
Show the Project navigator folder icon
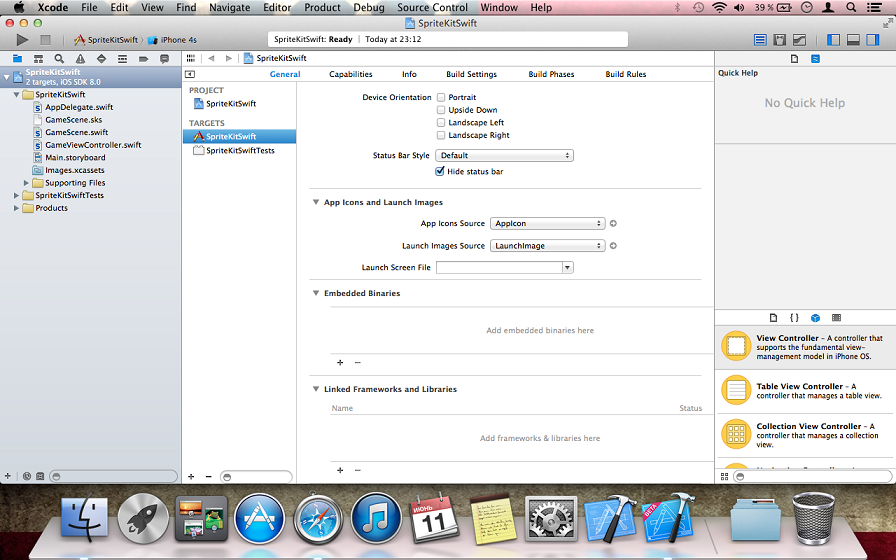tap(17, 58)
